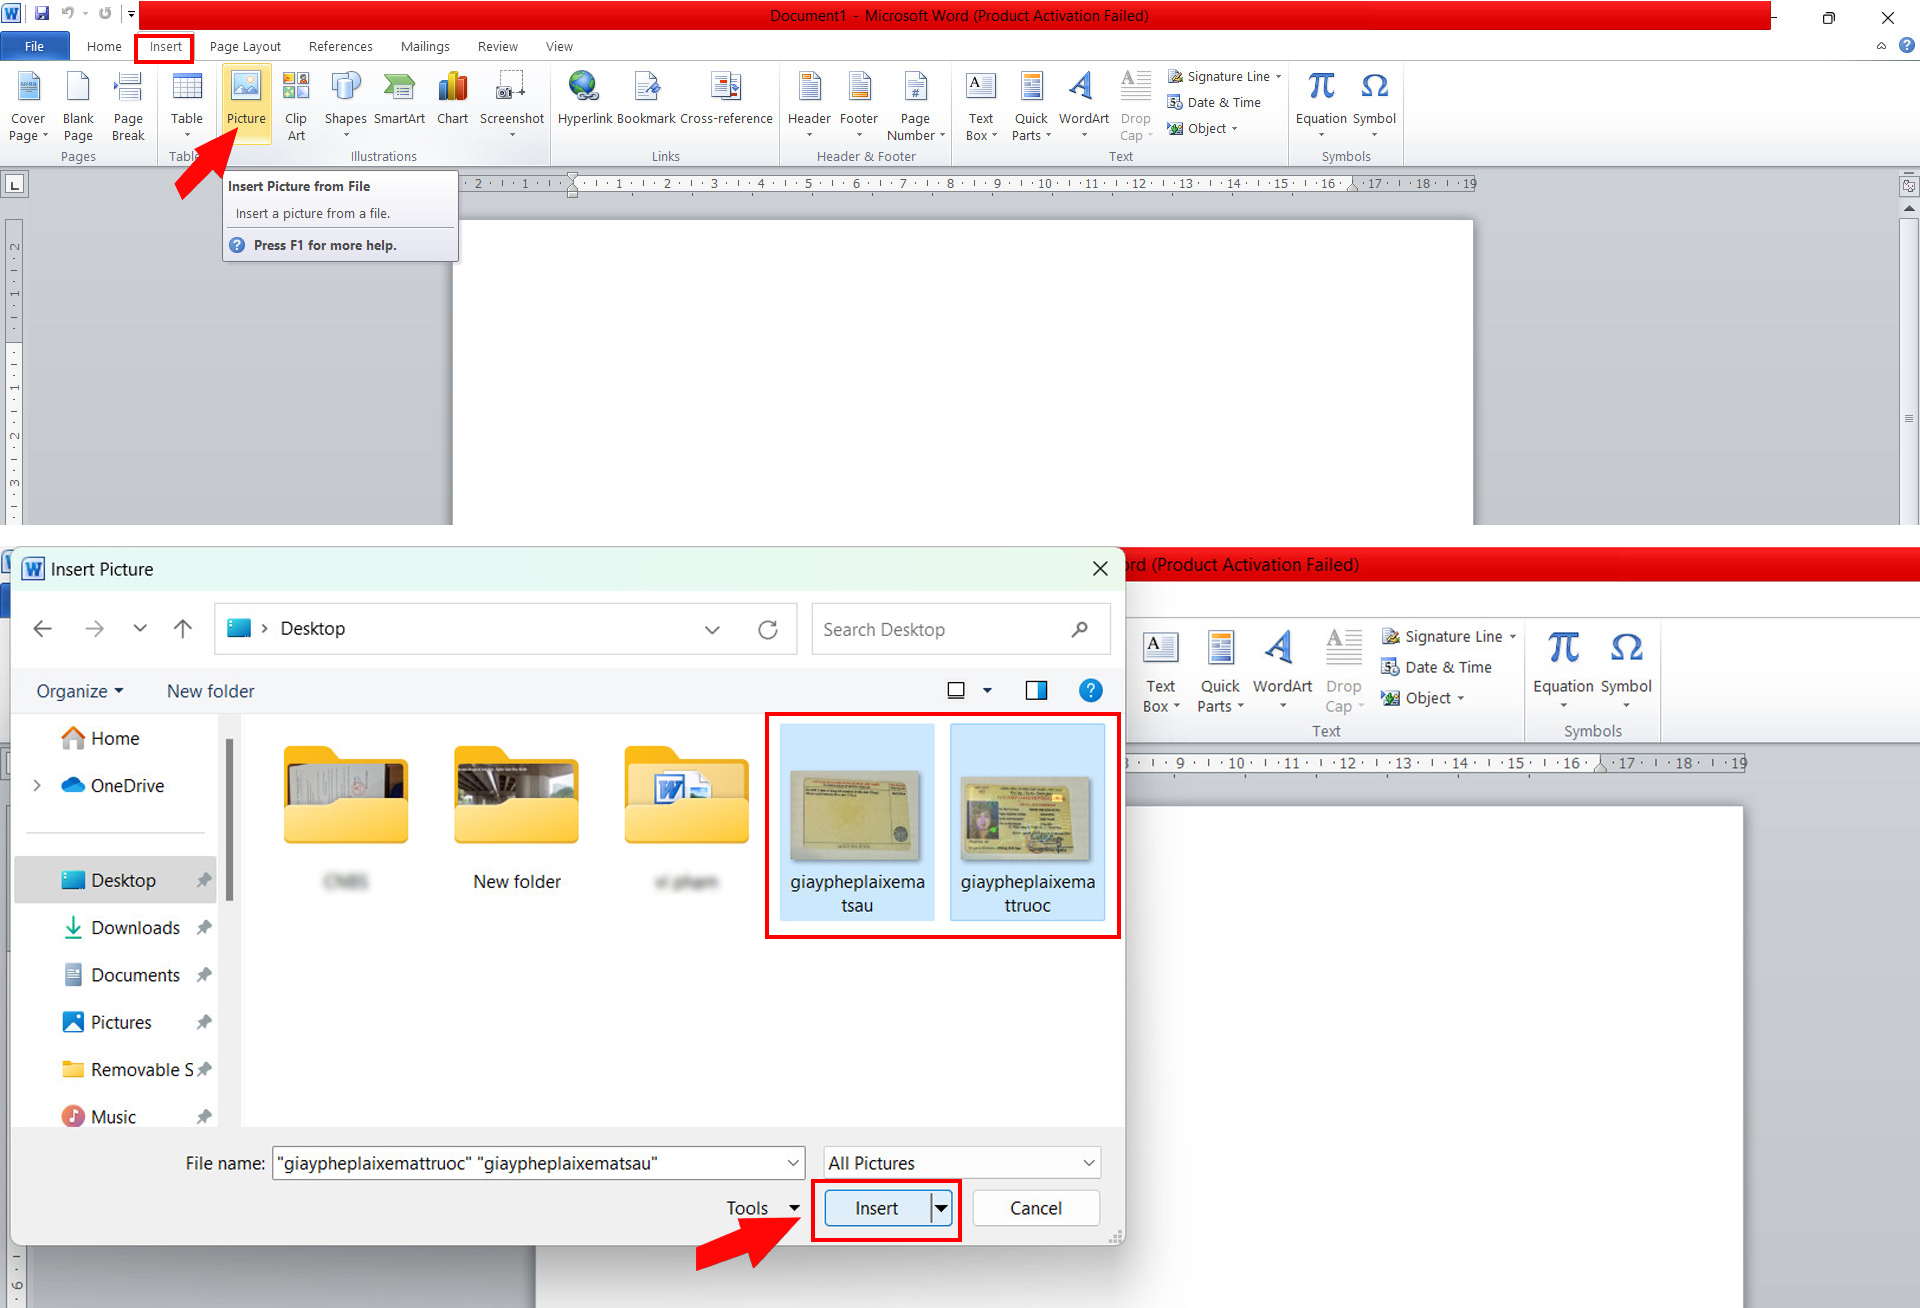
Task: Click Insert button to add pictures
Action: 875,1207
